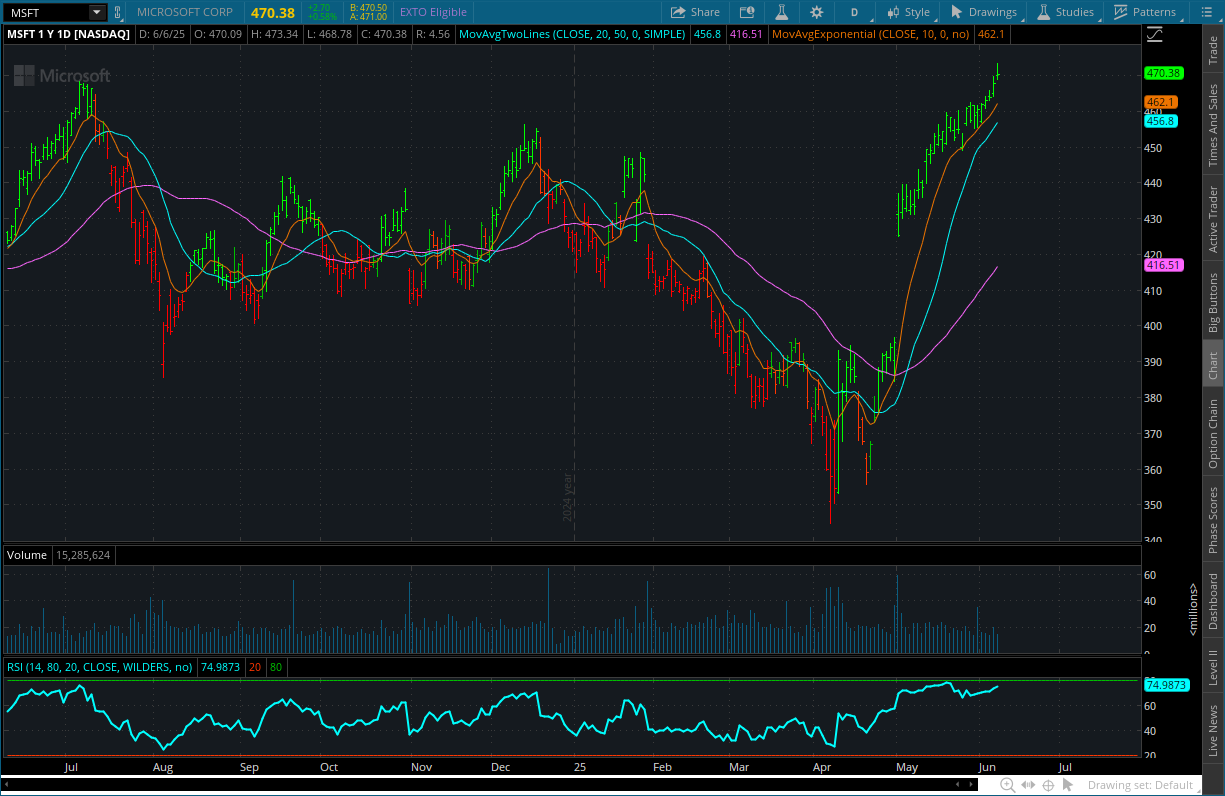Click the bid/ask B: 470.50 A: 471.00 quote
The width and height of the screenshot is (1225, 796).
pyautogui.click(x=368, y=12)
